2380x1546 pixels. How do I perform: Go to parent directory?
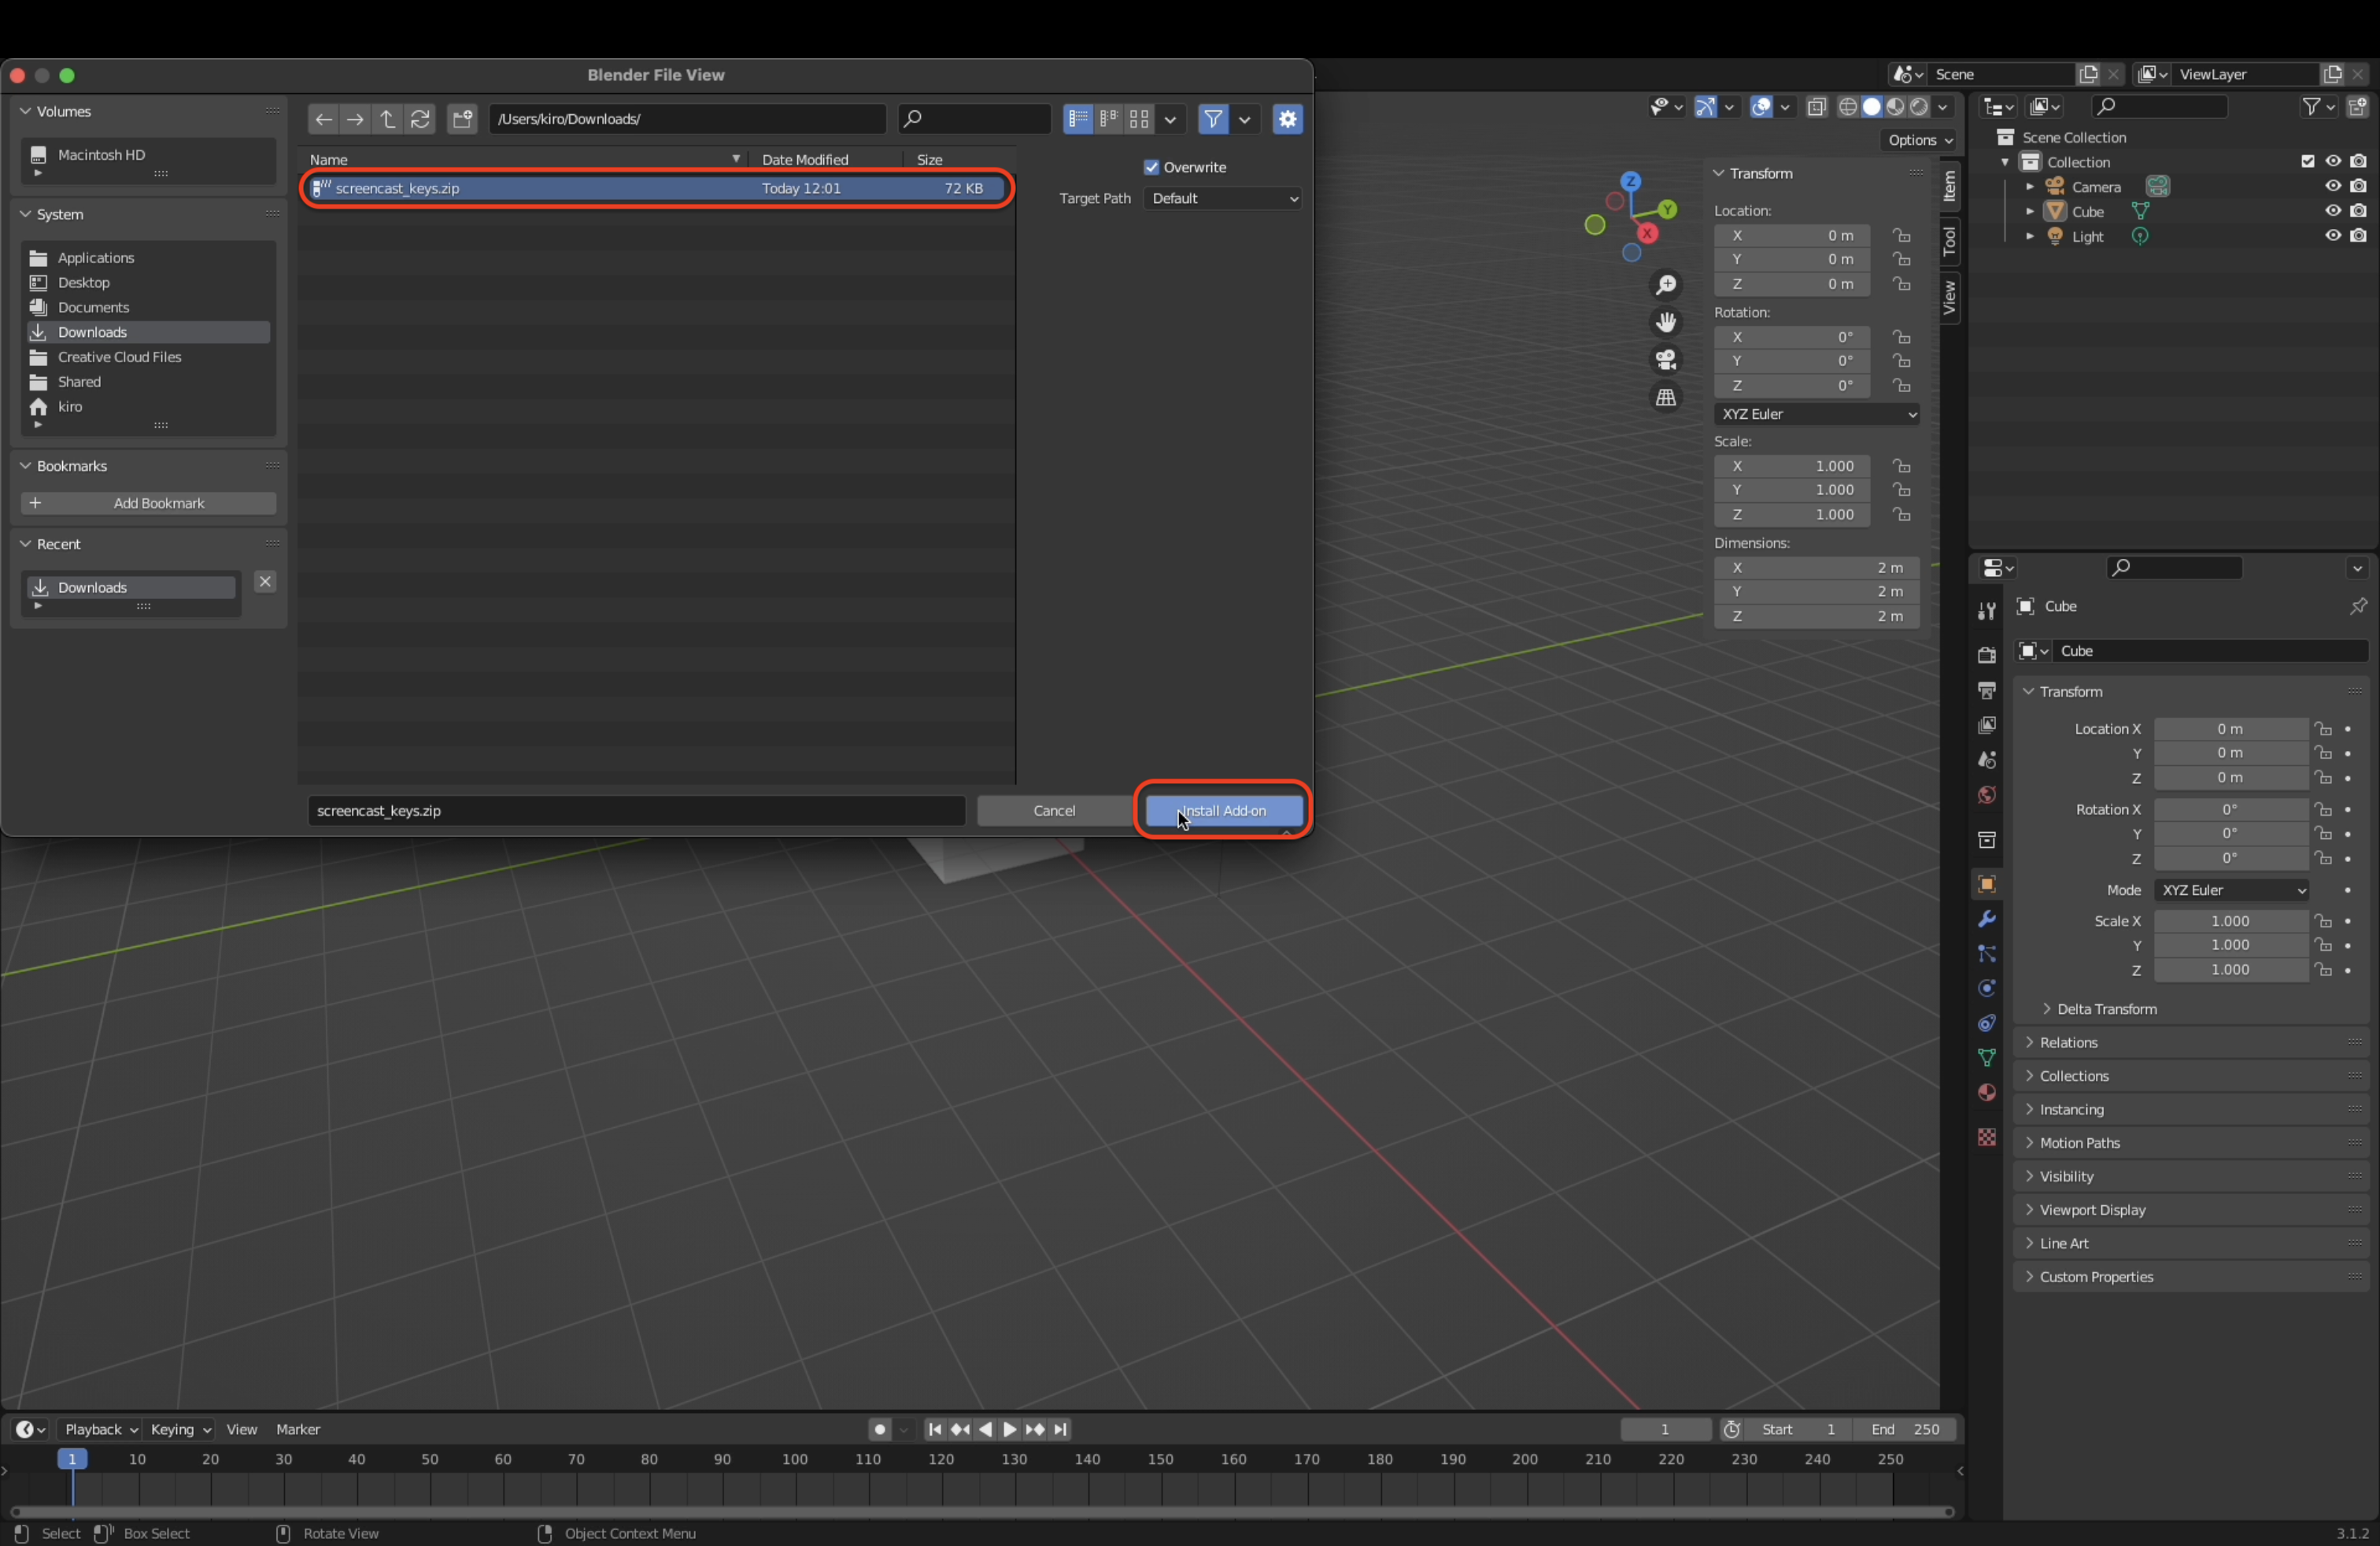(388, 119)
